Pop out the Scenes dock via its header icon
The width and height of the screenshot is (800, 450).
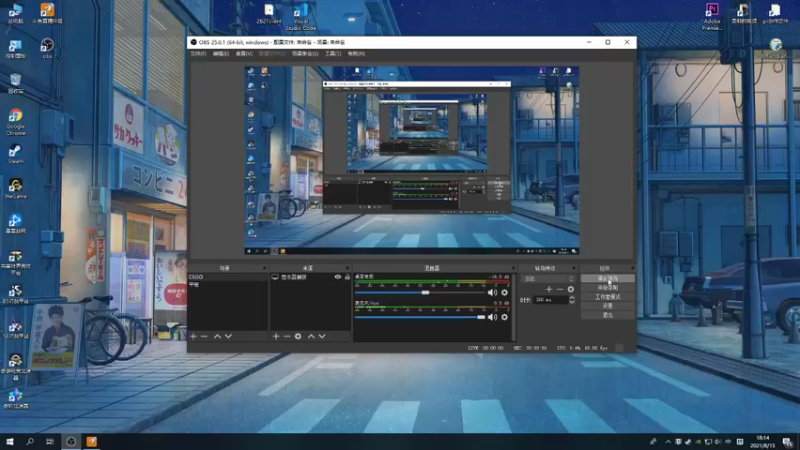[264, 268]
